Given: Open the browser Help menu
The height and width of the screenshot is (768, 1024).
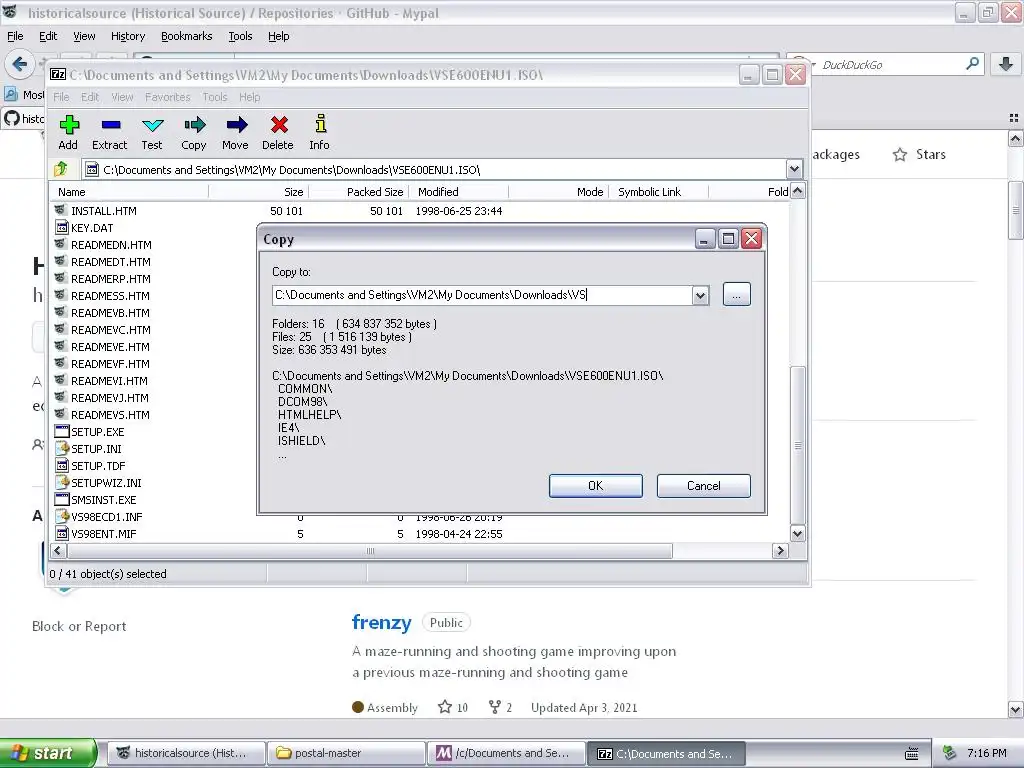Looking at the screenshot, I should tap(278, 36).
